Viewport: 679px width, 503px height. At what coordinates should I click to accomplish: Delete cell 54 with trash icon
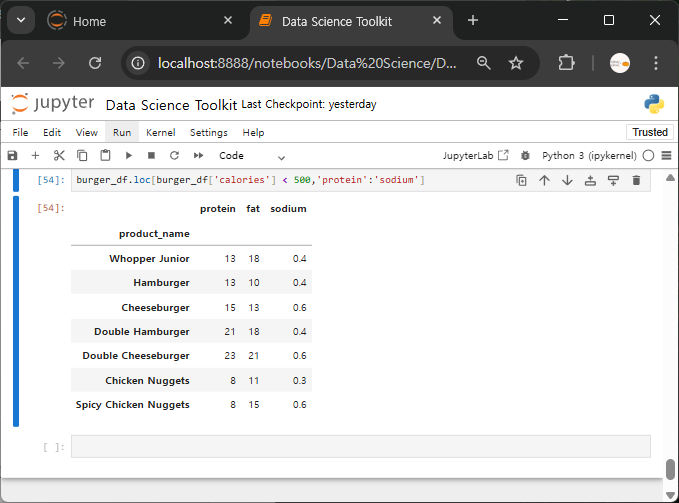[636, 180]
